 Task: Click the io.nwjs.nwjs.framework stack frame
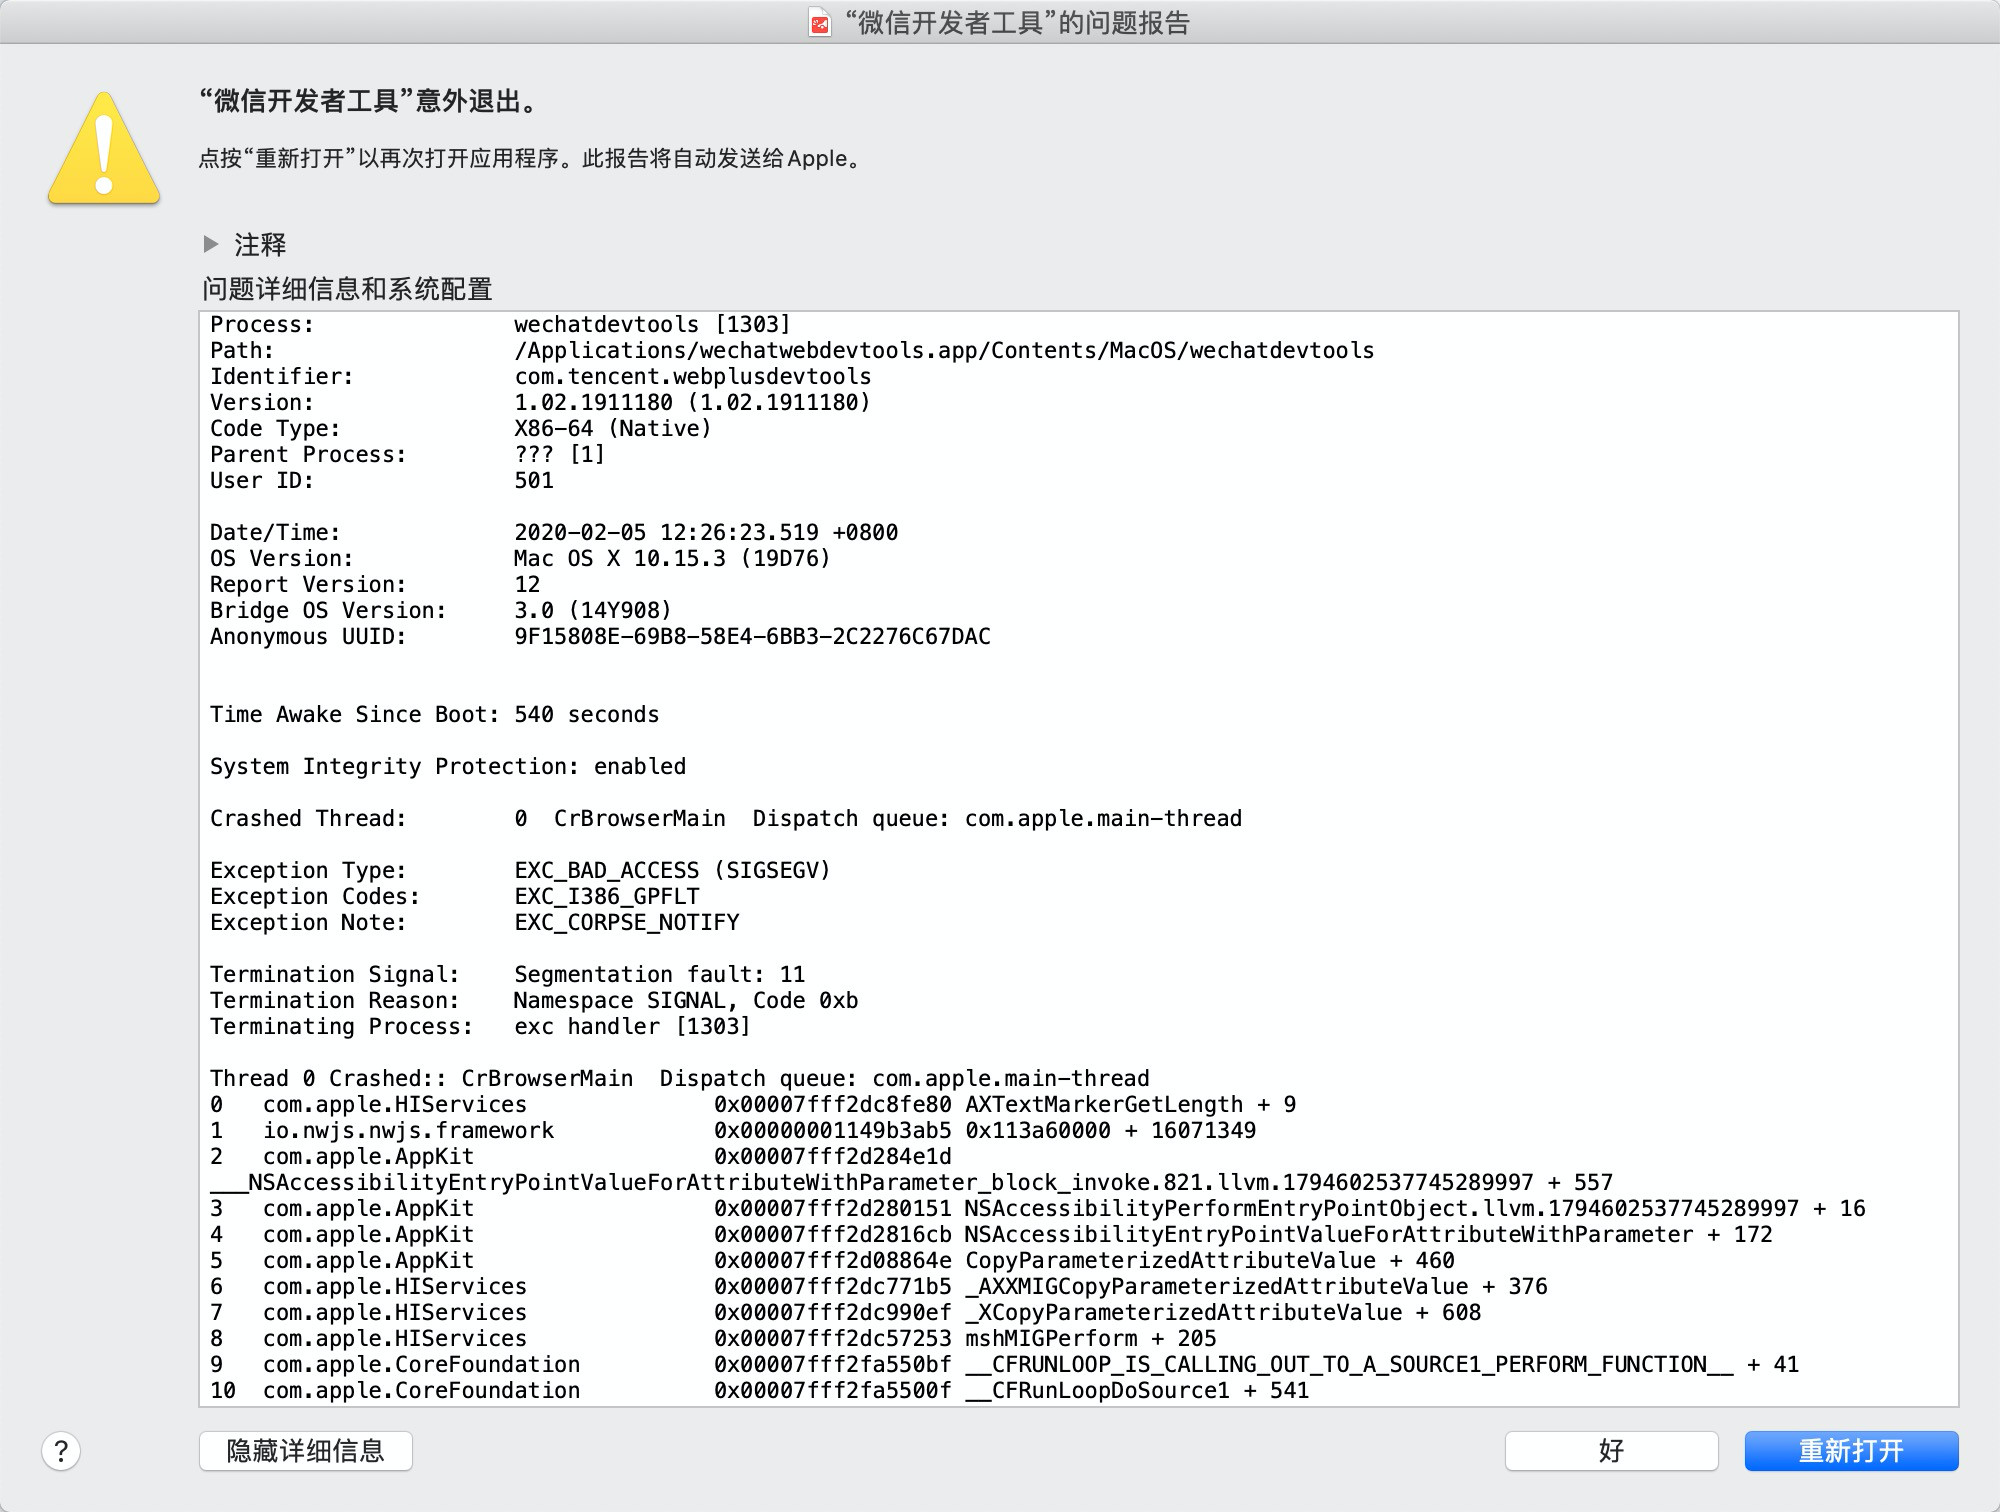tap(408, 1130)
